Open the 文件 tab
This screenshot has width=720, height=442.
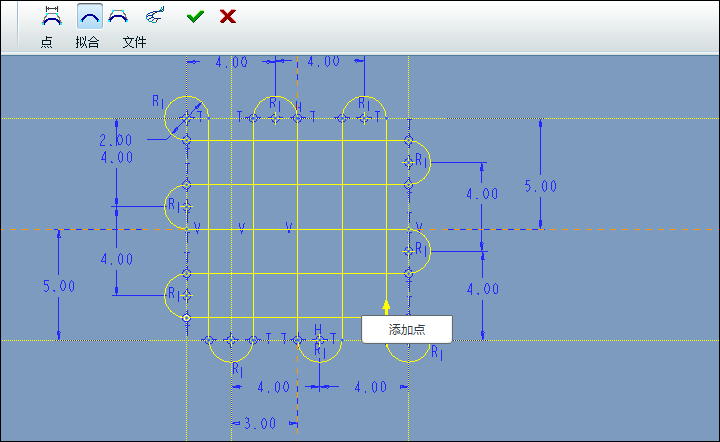tap(134, 42)
